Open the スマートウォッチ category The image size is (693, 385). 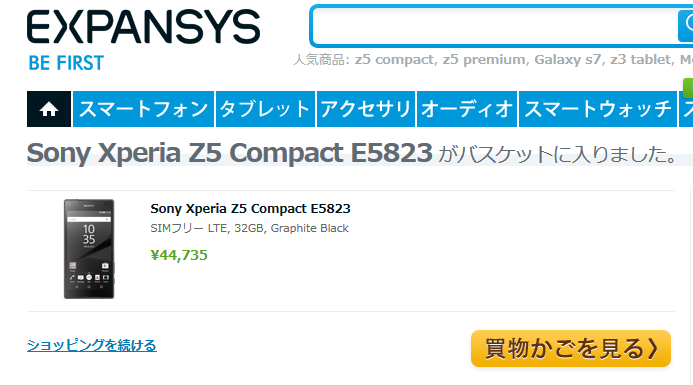click(598, 109)
